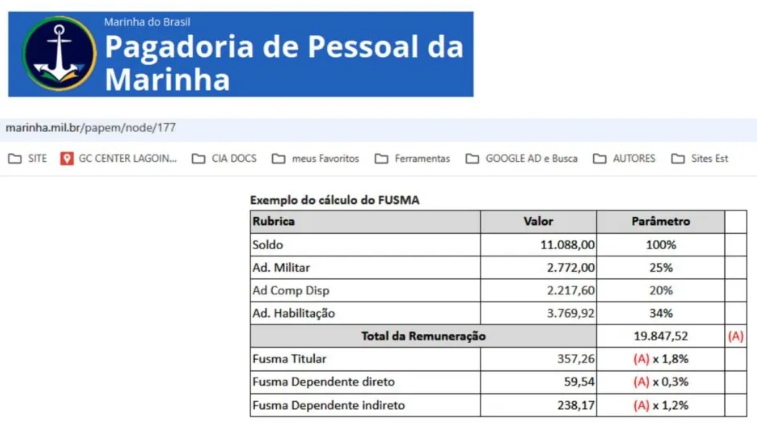Open the SITE bookmark folder

coord(28,158)
